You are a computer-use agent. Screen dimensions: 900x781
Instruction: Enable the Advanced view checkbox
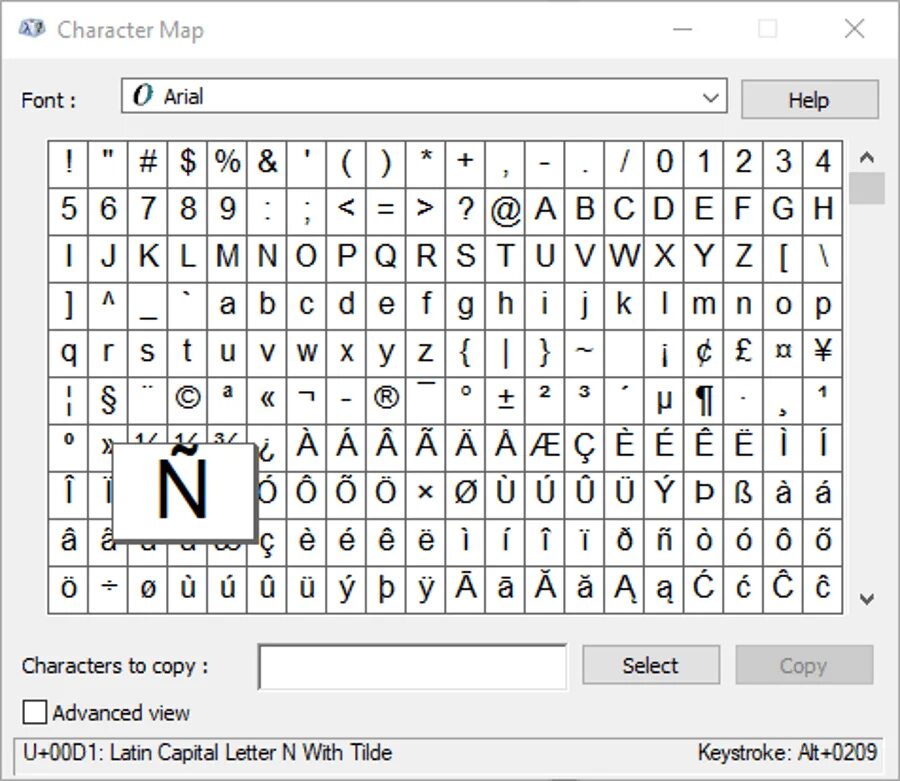34,713
